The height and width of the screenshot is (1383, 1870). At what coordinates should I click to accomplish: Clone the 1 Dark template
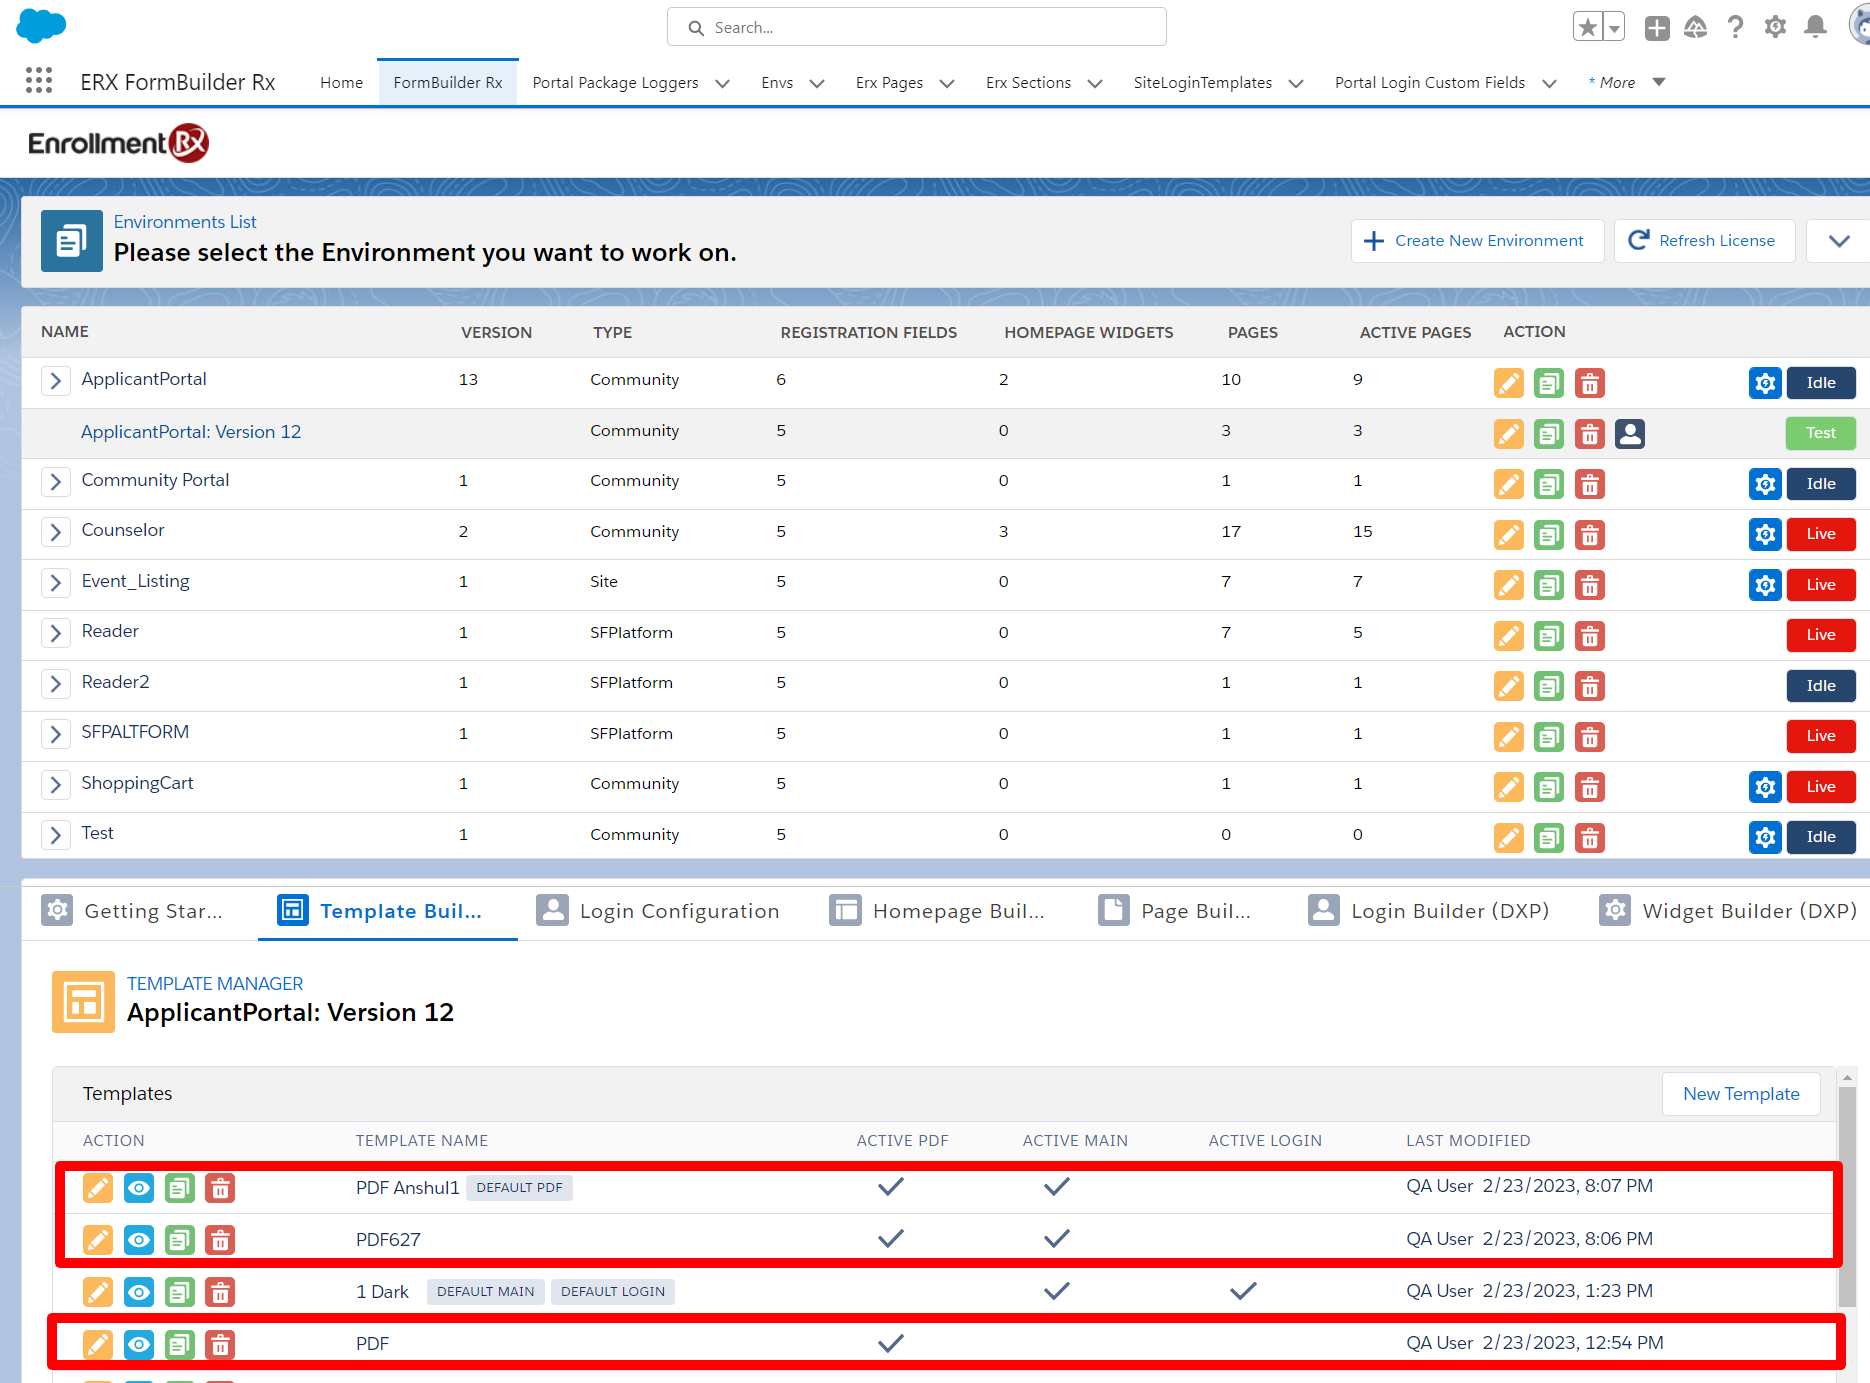click(179, 1292)
